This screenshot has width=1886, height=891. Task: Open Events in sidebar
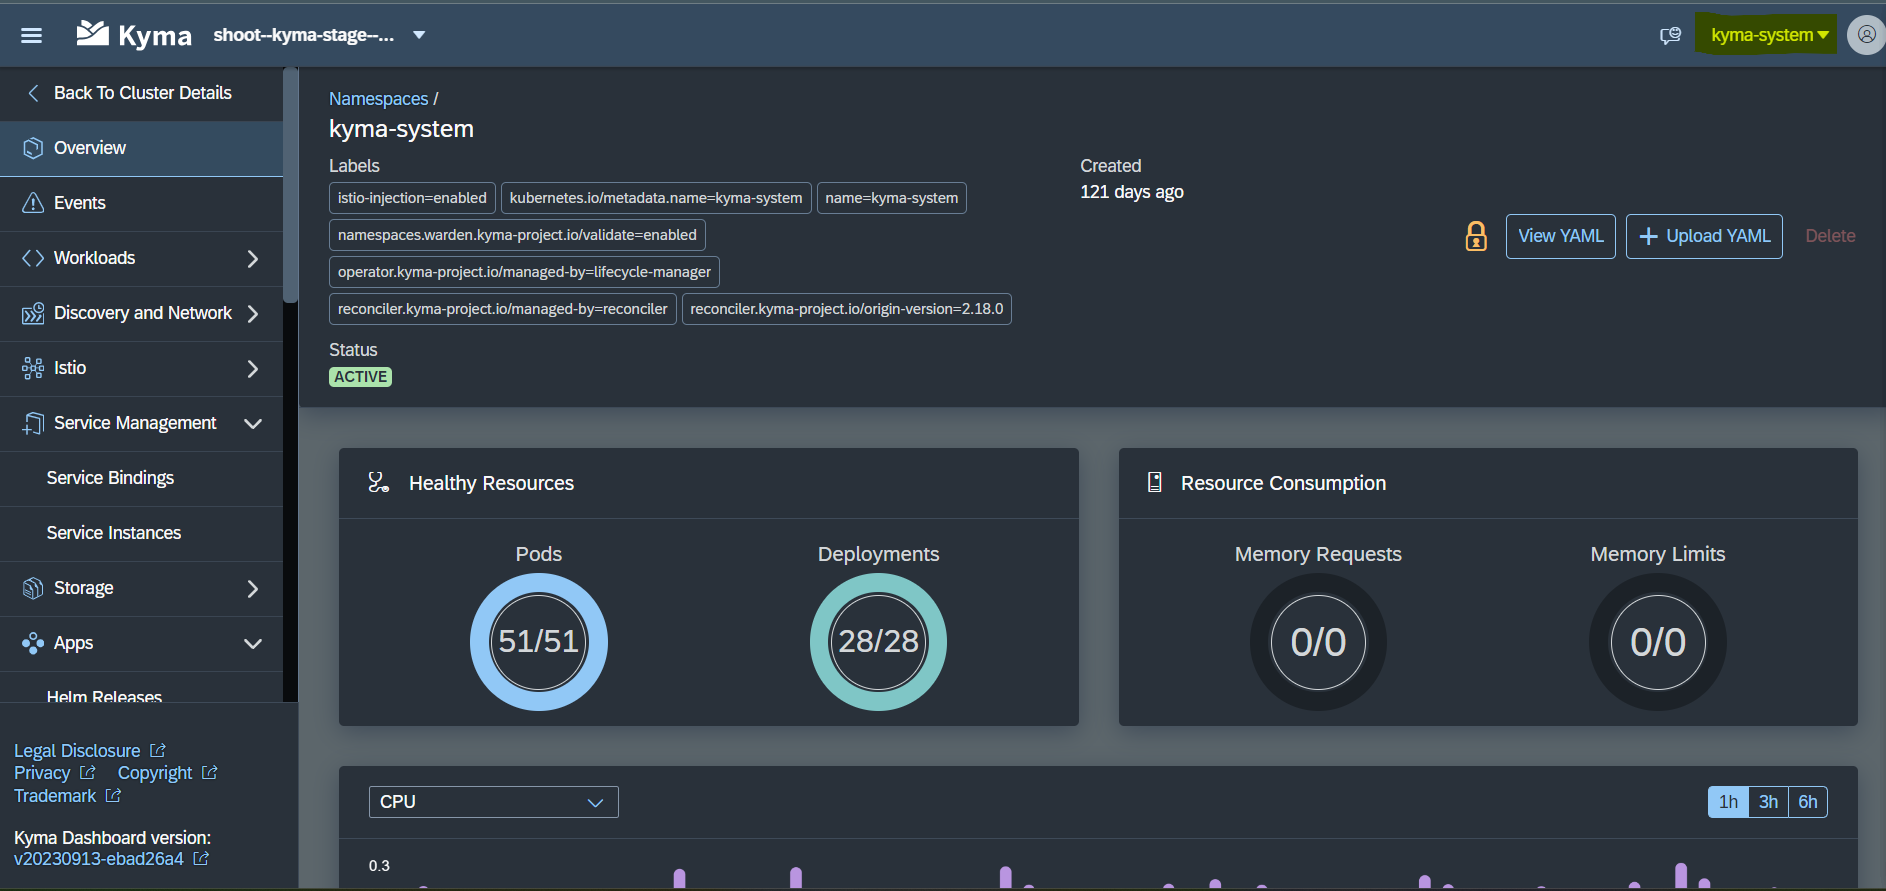click(x=142, y=203)
